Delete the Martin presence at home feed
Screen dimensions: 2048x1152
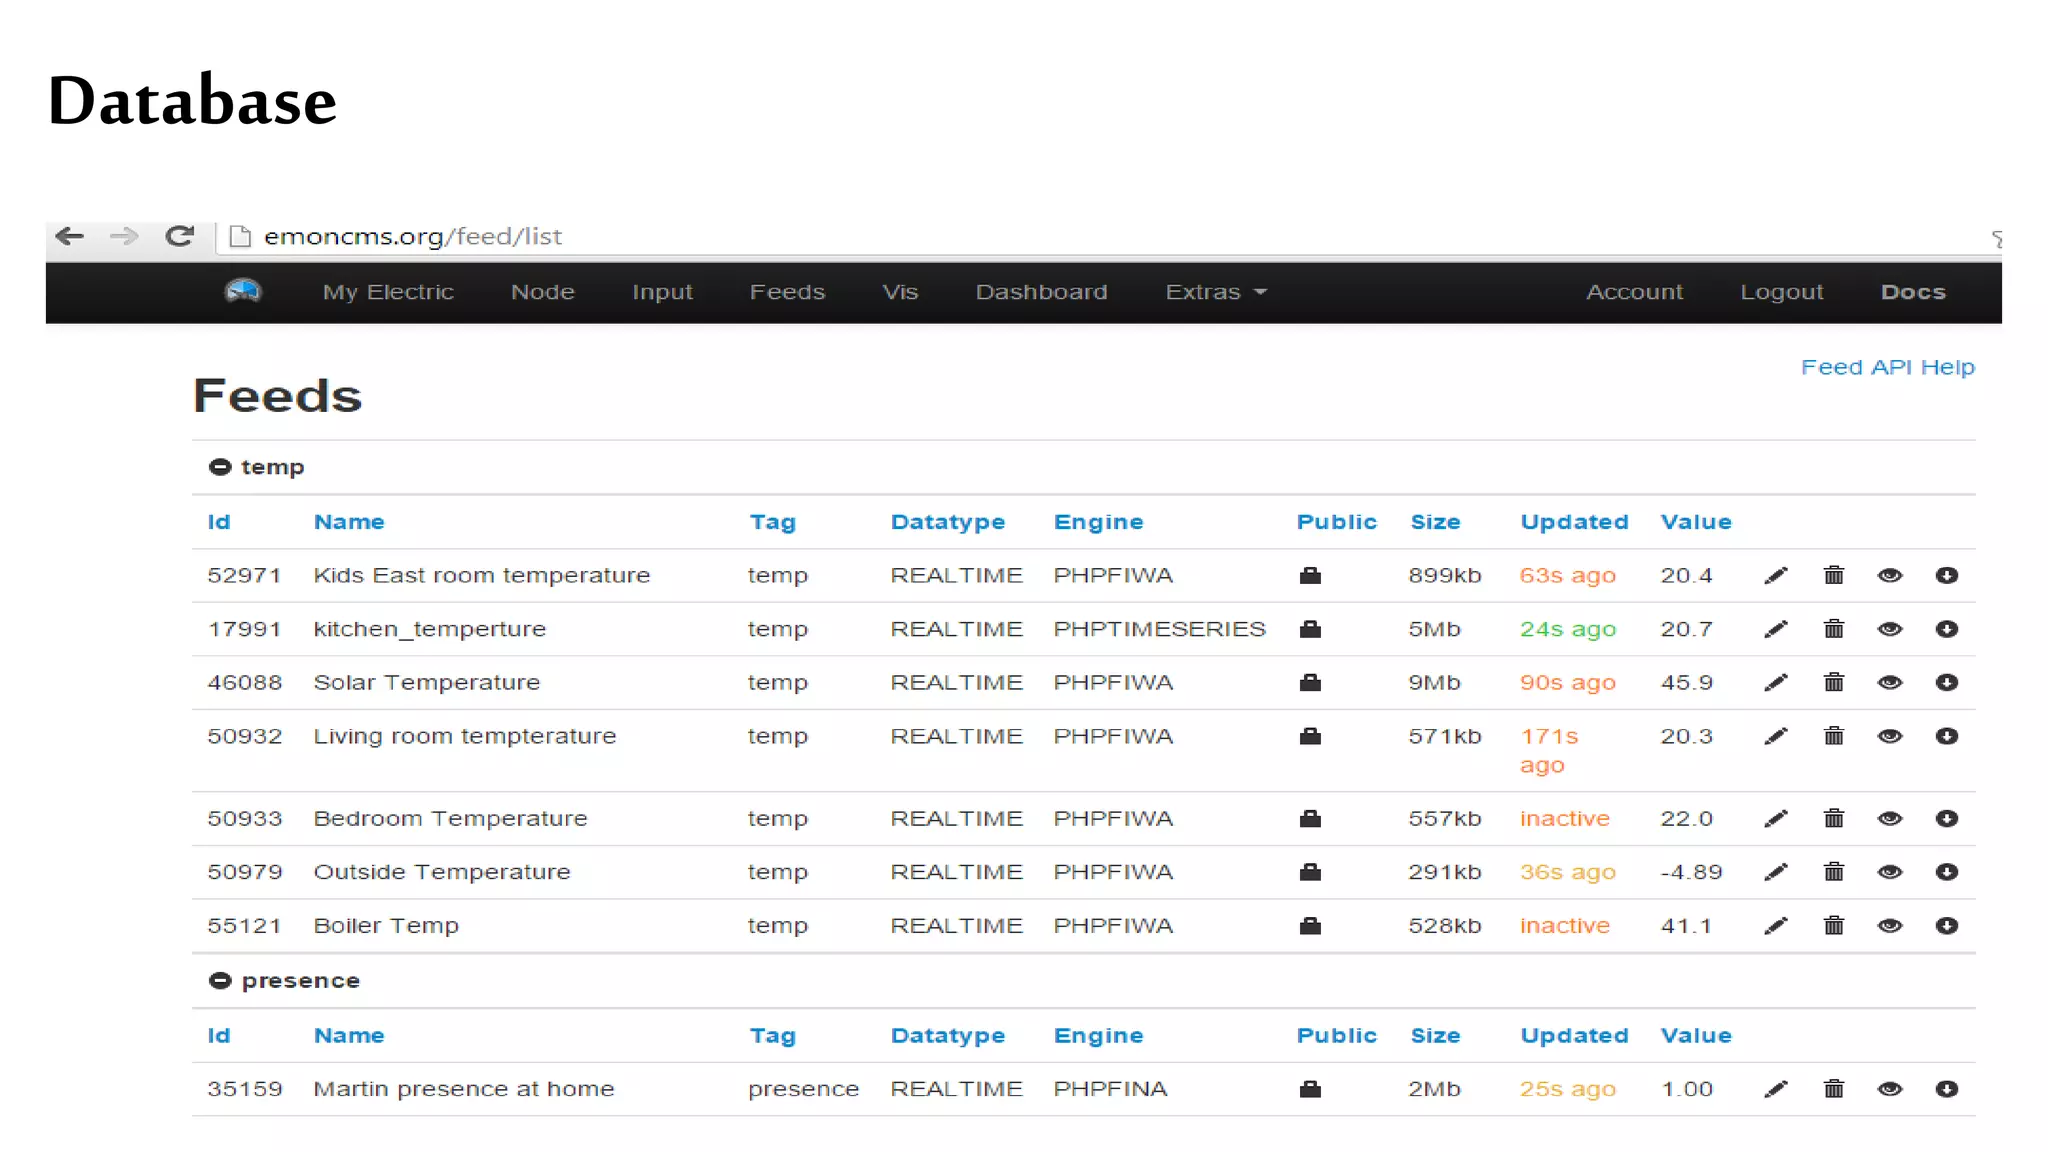pos(1833,1089)
